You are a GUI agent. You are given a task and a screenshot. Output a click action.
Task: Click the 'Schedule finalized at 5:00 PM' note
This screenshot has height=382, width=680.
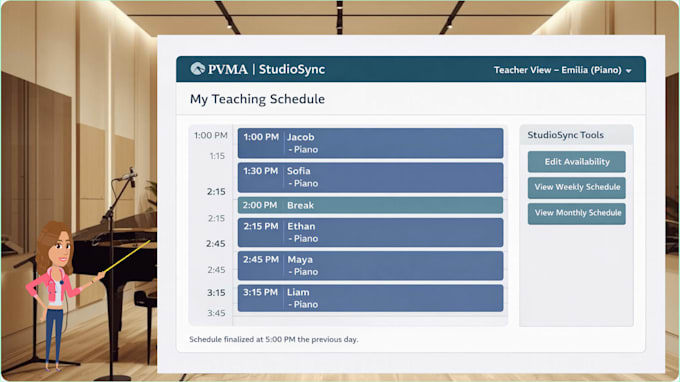pos(274,340)
